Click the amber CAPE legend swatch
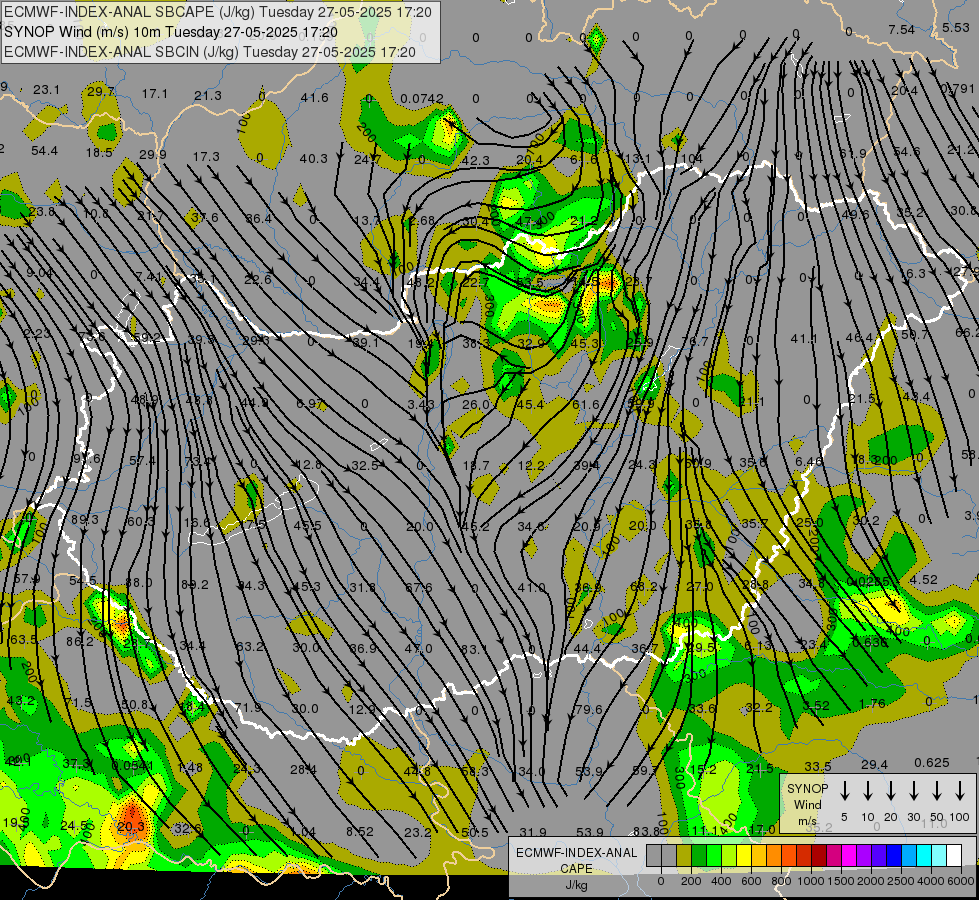 tap(759, 855)
